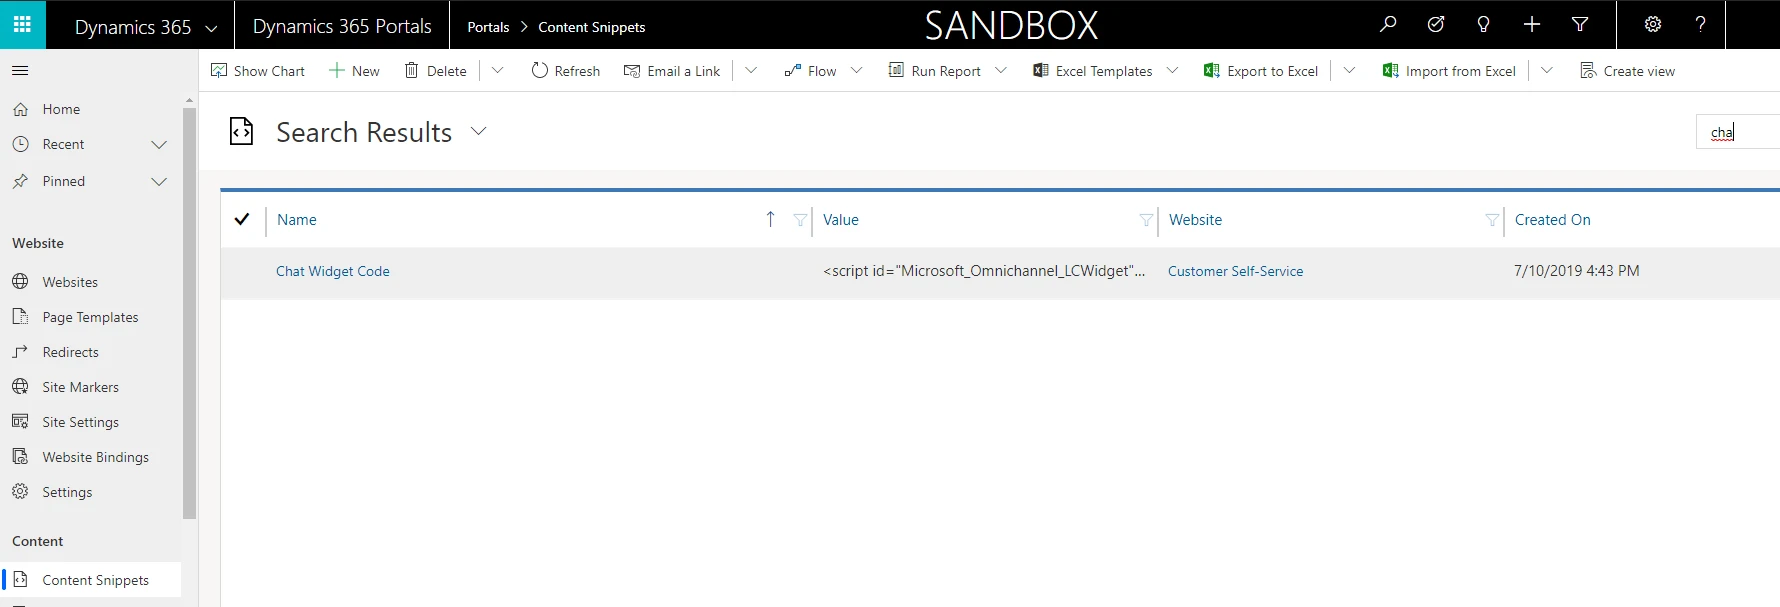
Task: Click the Flow button
Action: coord(811,71)
